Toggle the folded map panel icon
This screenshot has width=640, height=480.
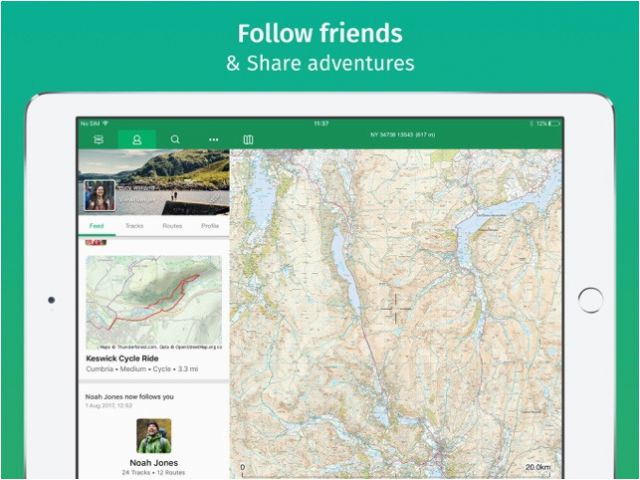click(x=248, y=140)
